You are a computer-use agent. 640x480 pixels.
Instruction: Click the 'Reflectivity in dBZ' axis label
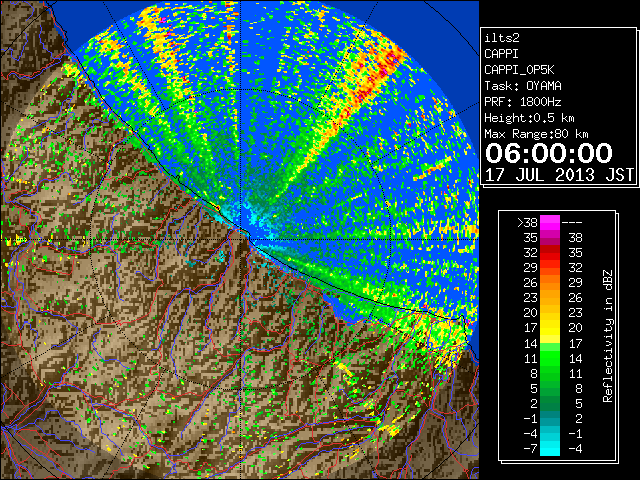pos(608,336)
